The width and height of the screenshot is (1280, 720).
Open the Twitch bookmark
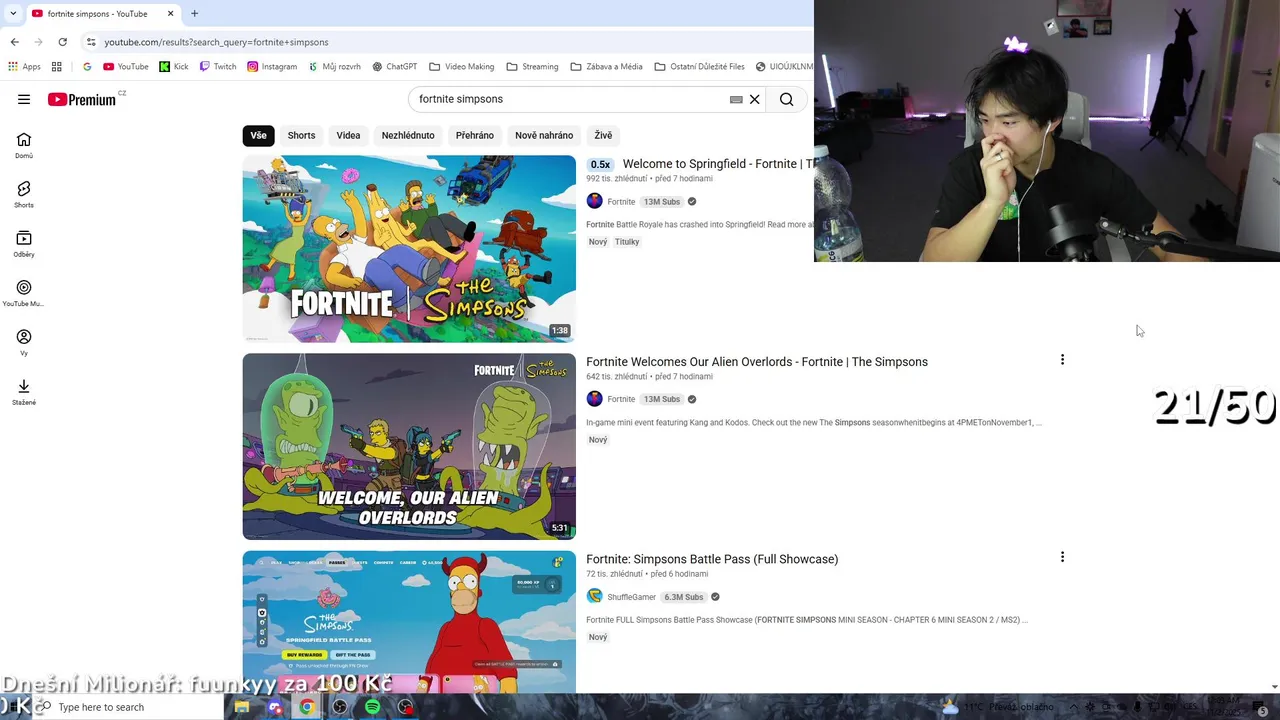pos(218,67)
